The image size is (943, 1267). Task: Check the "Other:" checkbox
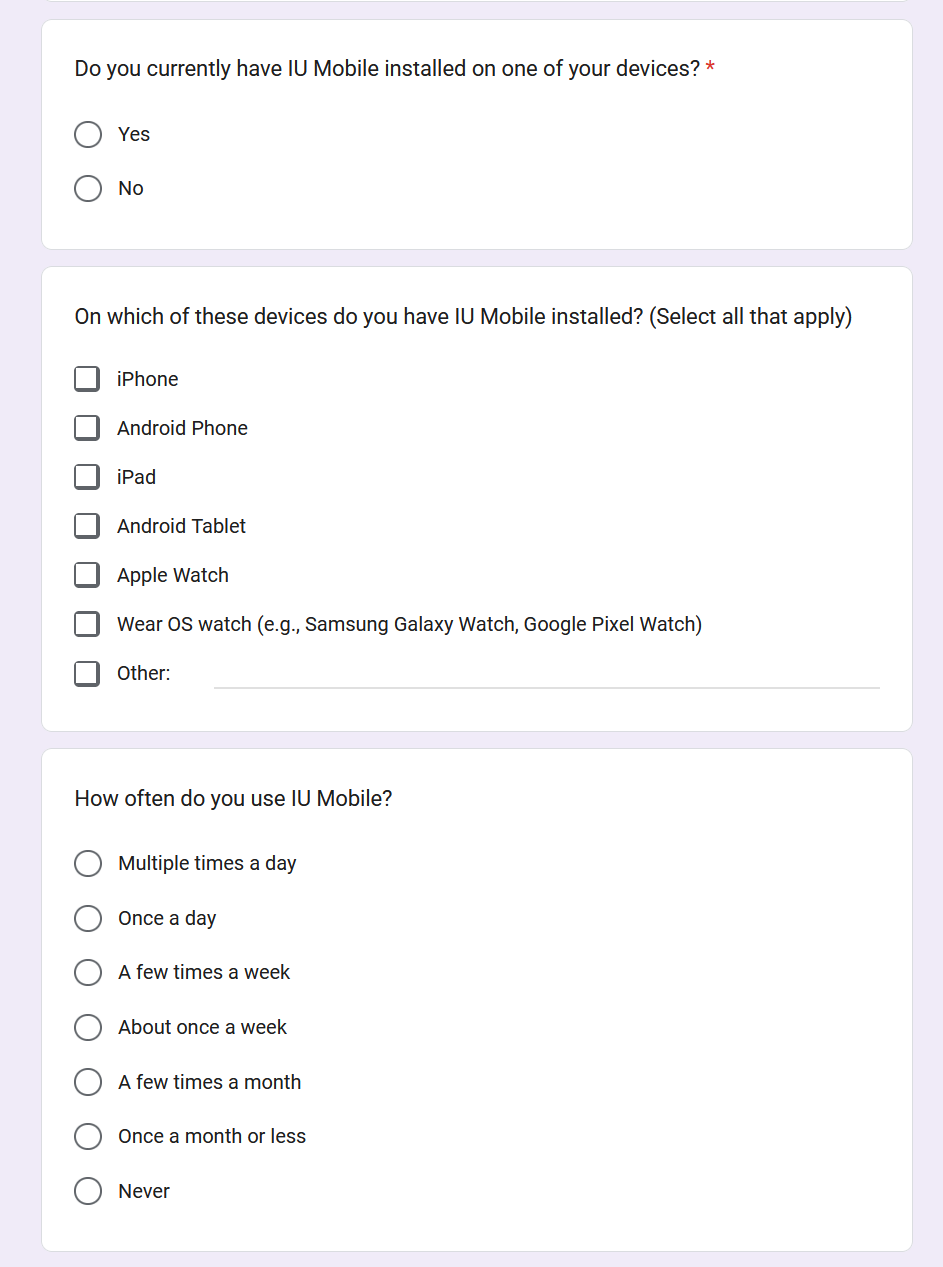tap(87, 673)
